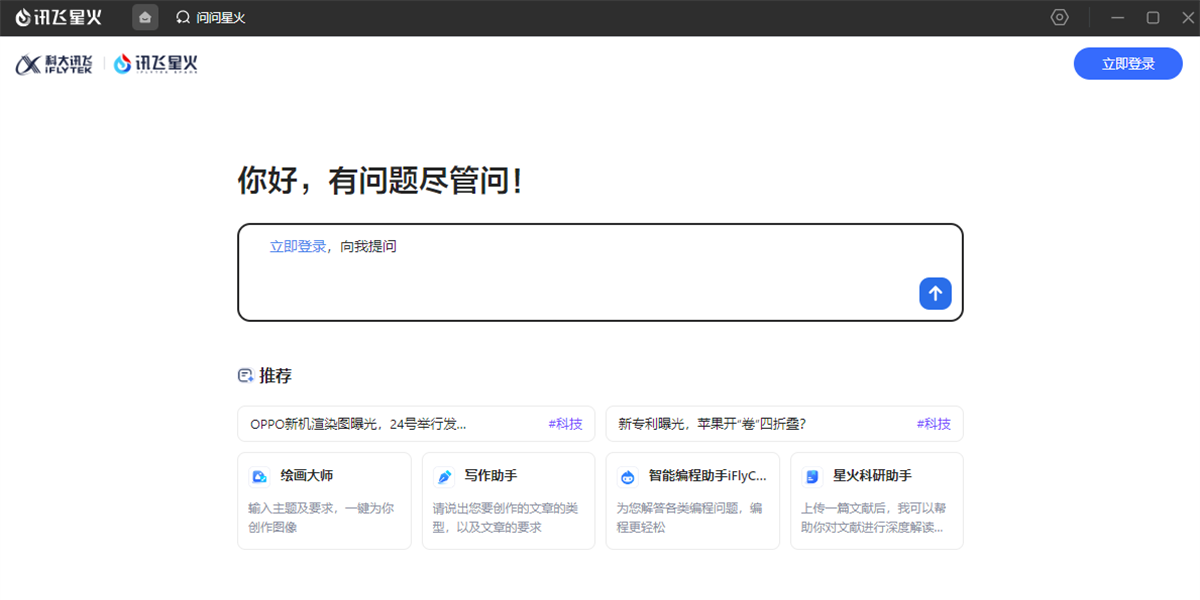This screenshot has height=600, width=1200.
Task: Click the #科技 tag on the Apple patent card
Action: 935,423
